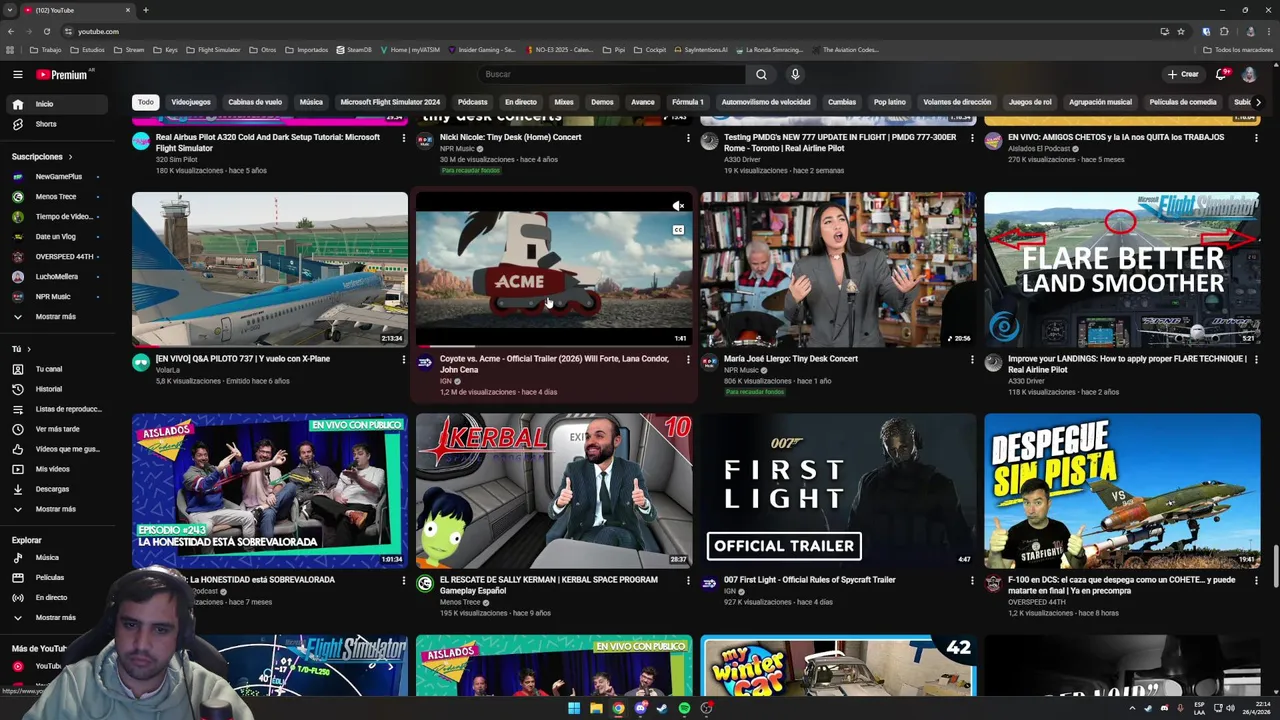The width and height of the screenshot is (1280, 720).
Task: Open the Flight Simulator bookmark folder
Action: point(213,50)
